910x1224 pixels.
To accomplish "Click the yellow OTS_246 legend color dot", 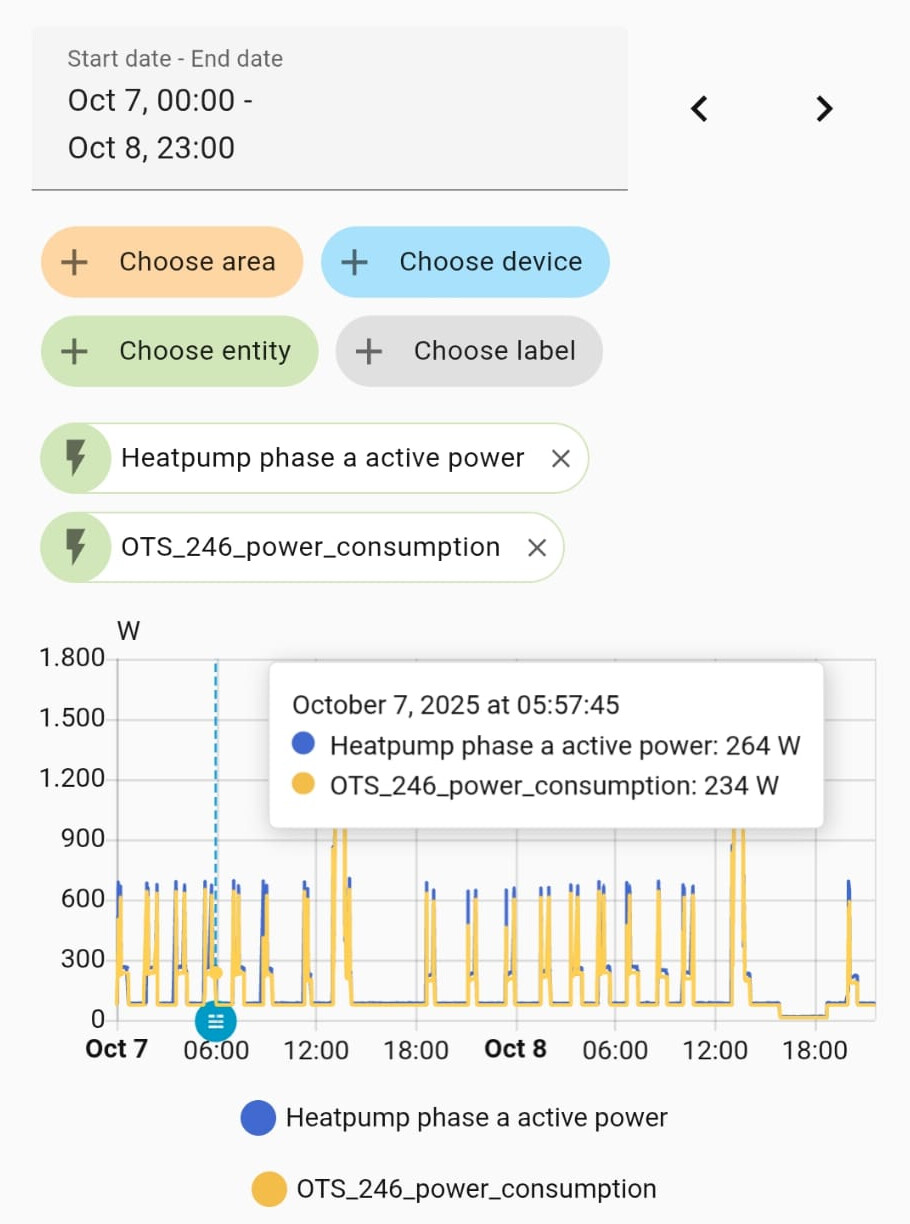I will (269, 1189).
